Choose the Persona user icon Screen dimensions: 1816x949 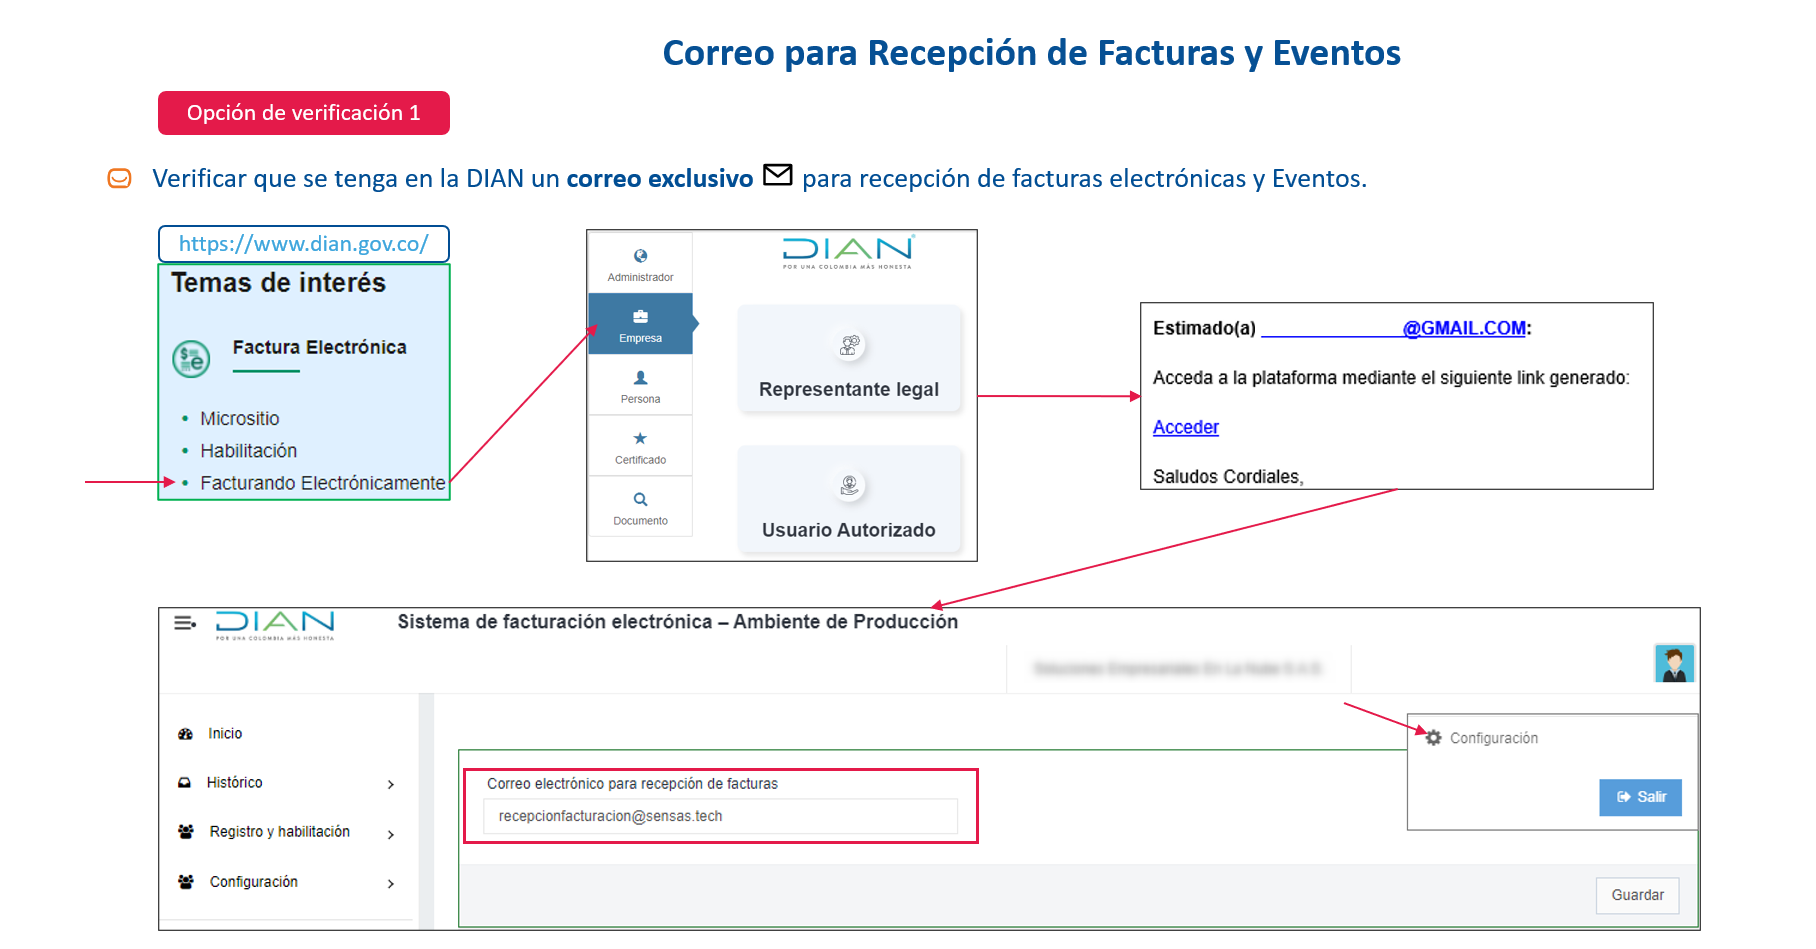640,378
